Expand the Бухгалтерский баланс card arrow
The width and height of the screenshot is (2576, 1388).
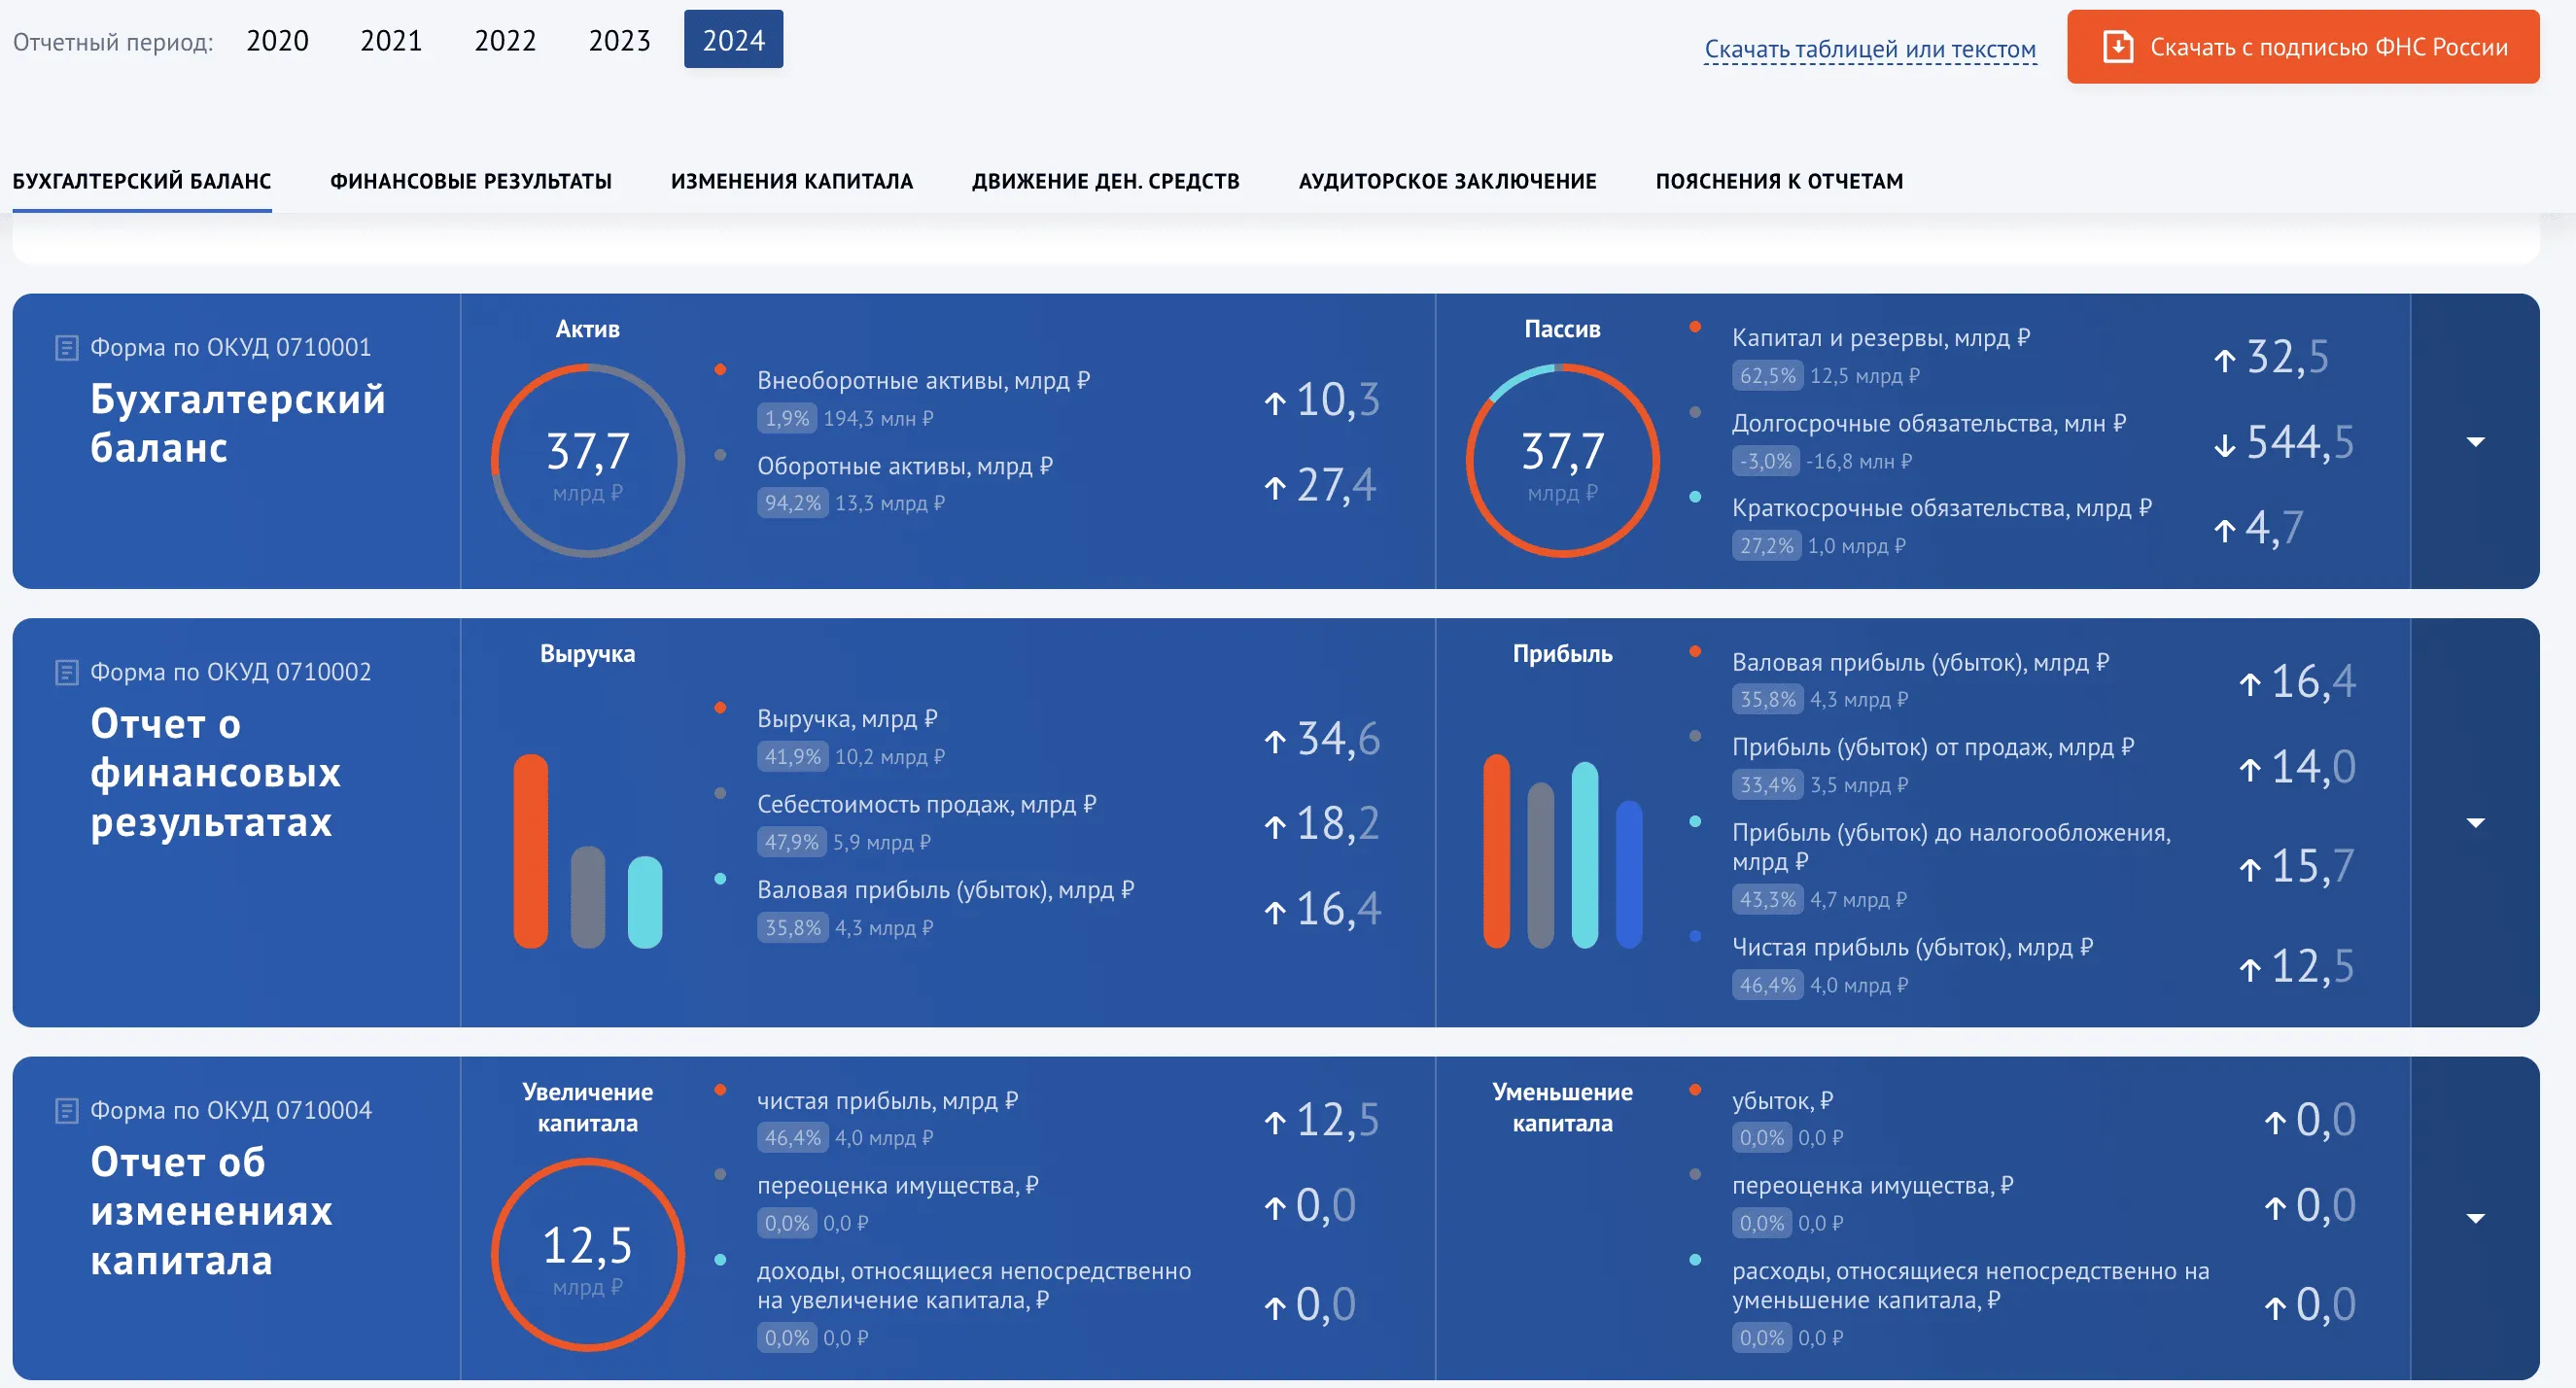click(2475, 441)
